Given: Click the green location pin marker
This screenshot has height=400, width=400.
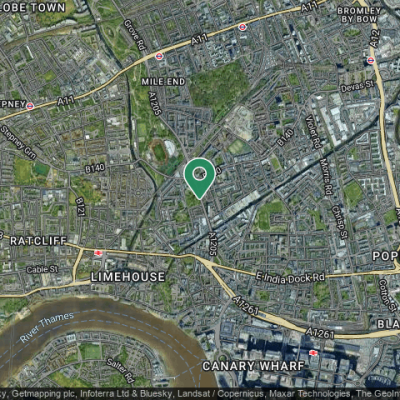Looking at the screenshot, I should (x=199, y=178).
